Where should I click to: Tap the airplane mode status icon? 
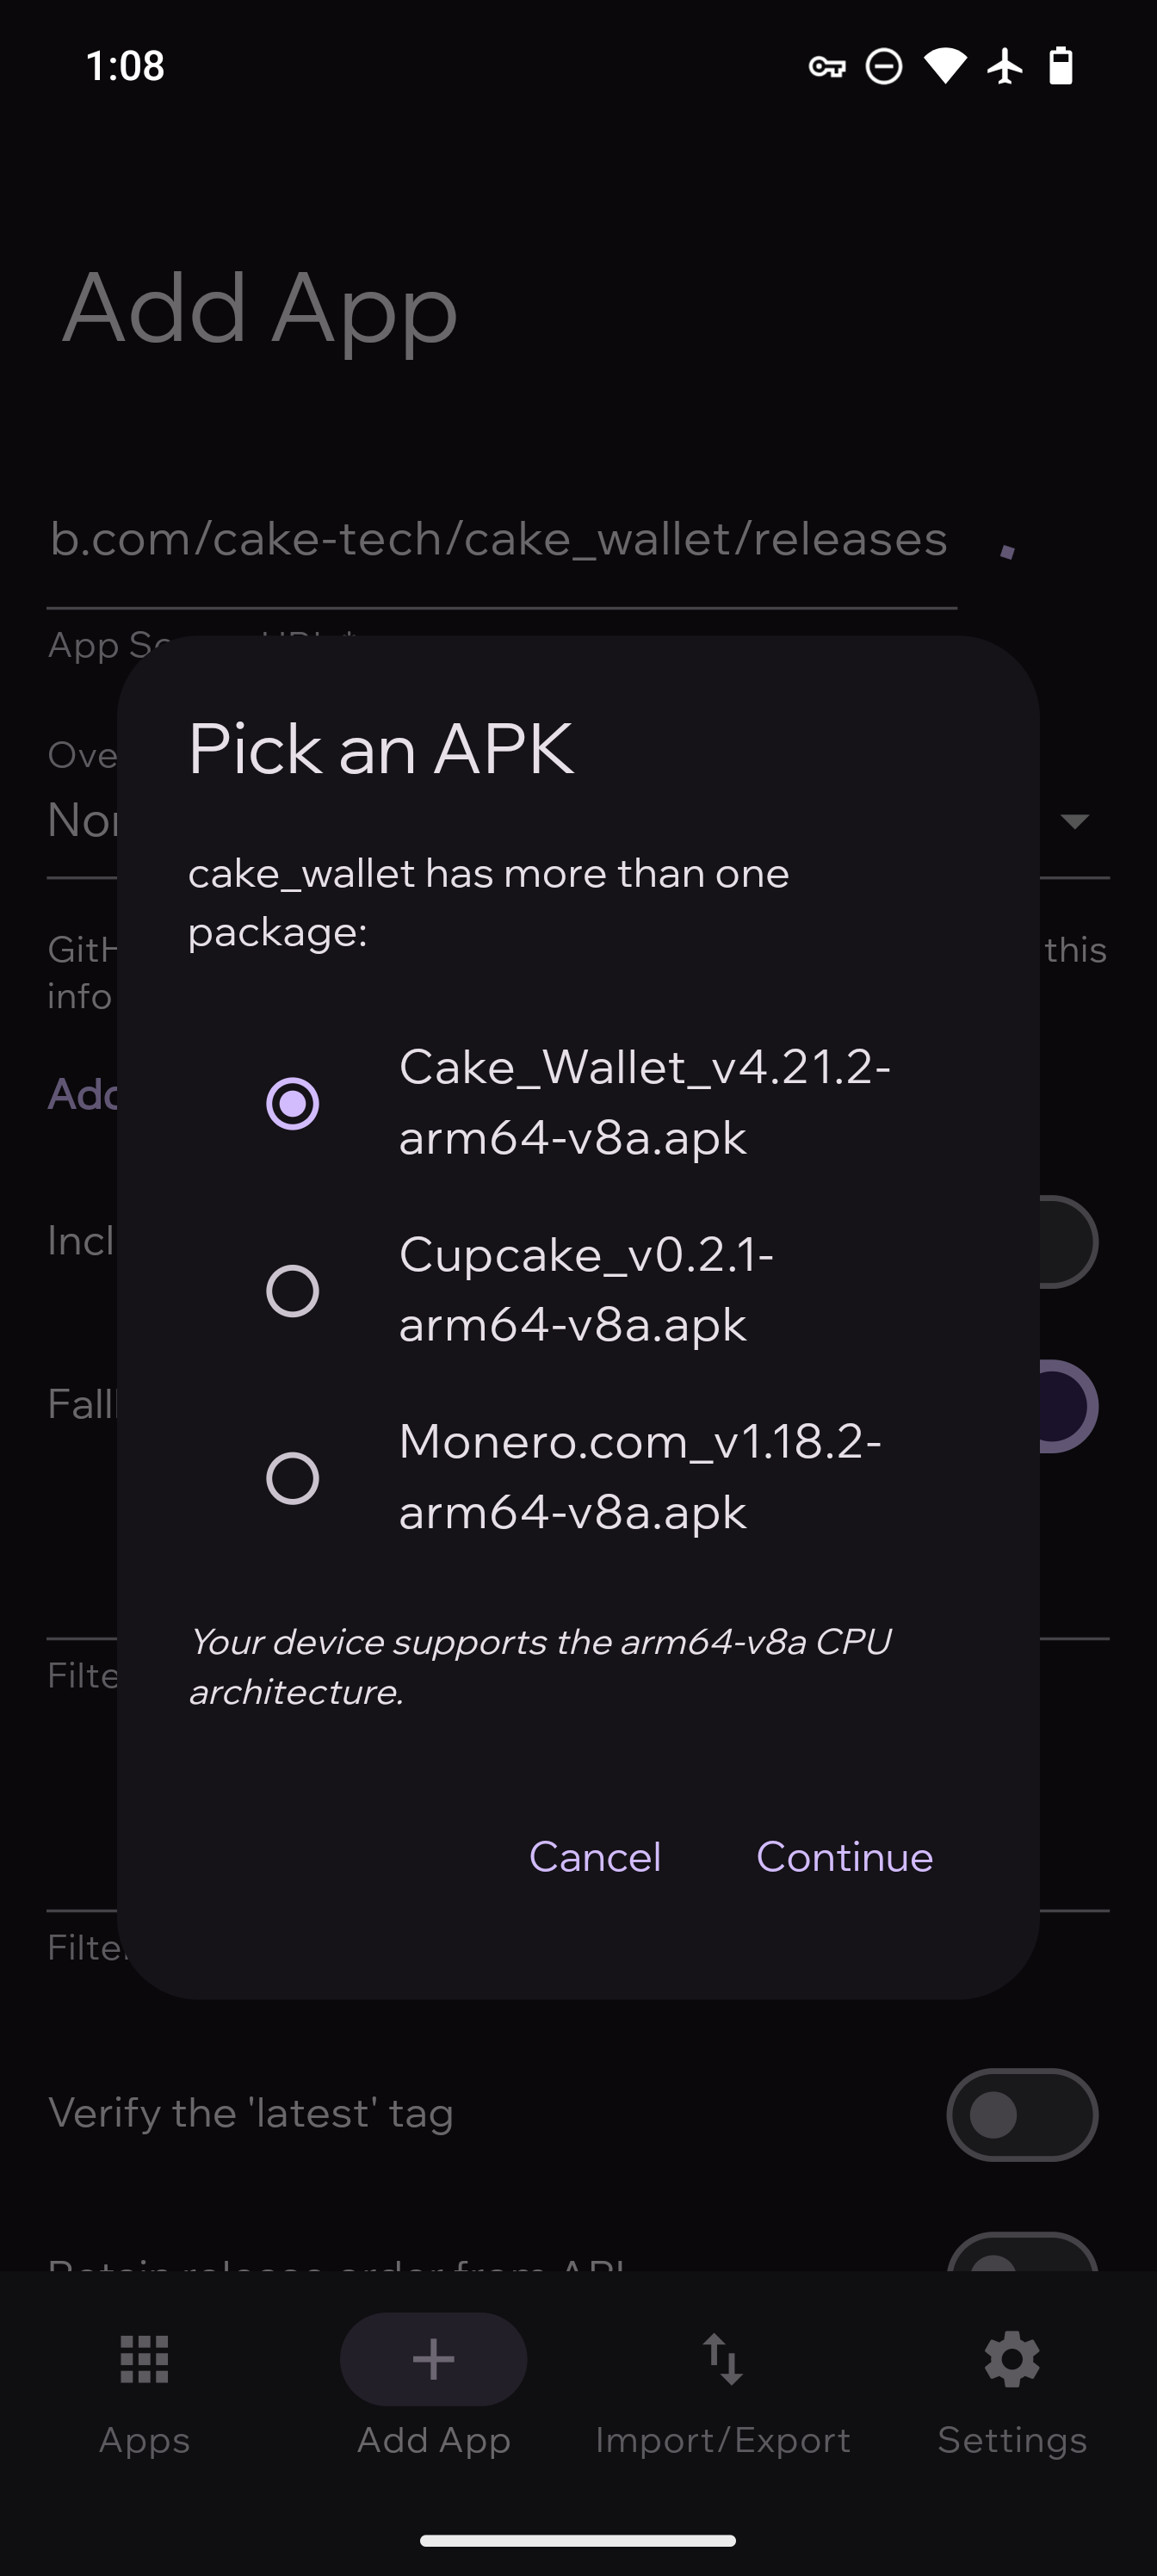click(x=1005, y=67)
